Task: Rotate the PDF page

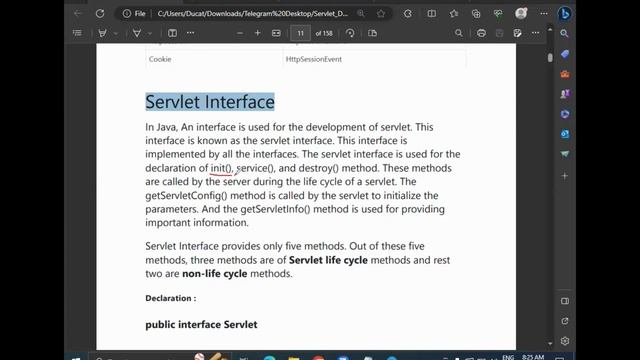Action: pyautogui.click(x=350, y=33)
